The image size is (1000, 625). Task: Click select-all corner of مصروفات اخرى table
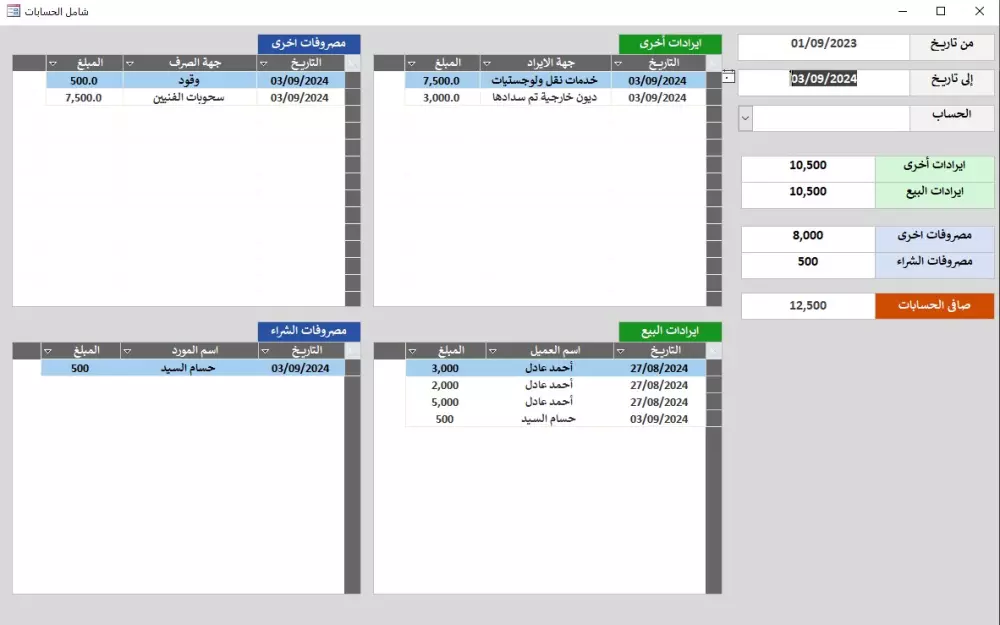click(353, 62)
